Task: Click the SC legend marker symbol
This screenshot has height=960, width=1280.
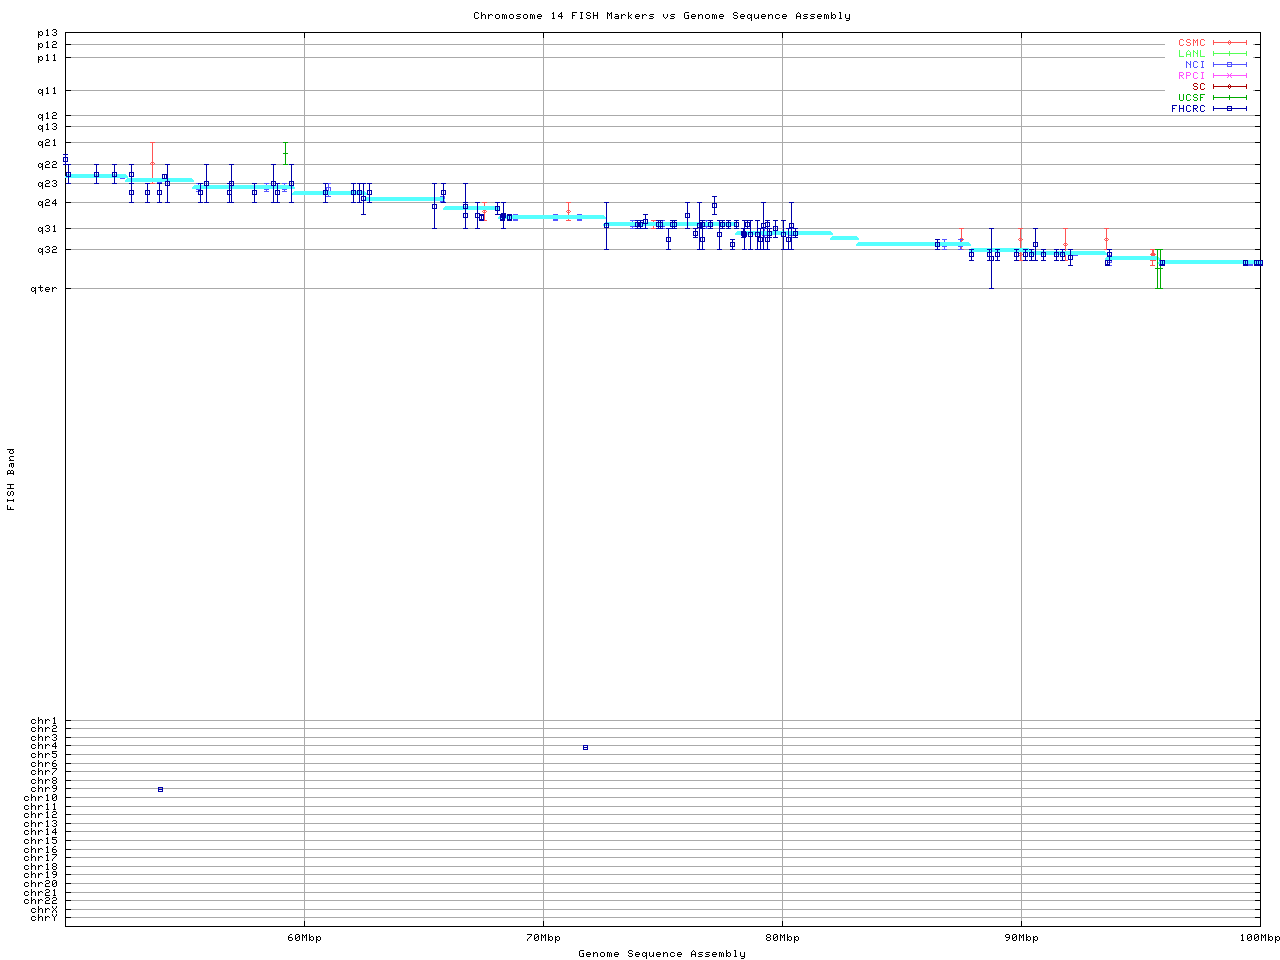Action: point(1229,87)
